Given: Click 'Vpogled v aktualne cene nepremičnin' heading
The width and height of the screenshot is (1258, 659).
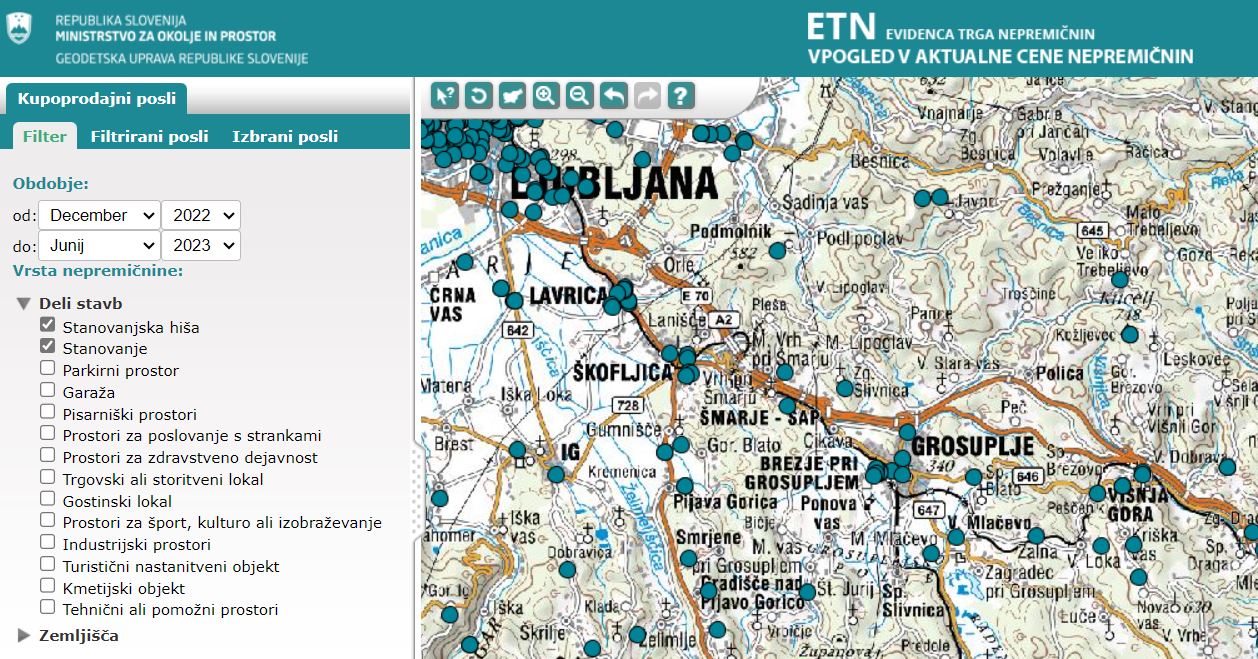Looking at the screenshot, I should (x=1000, y=57).
